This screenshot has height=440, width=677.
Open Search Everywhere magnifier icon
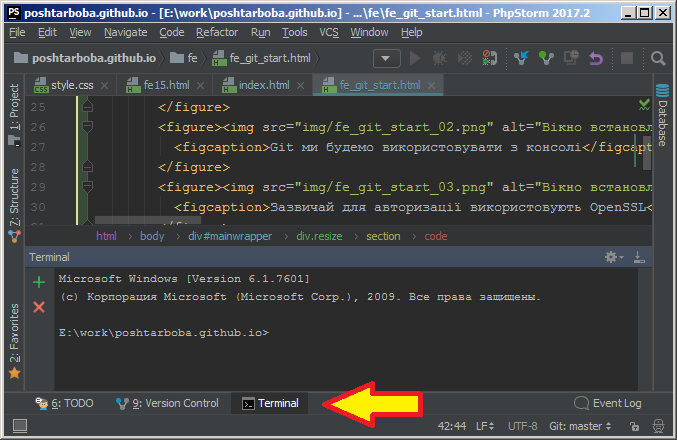[x=658, y=58]
